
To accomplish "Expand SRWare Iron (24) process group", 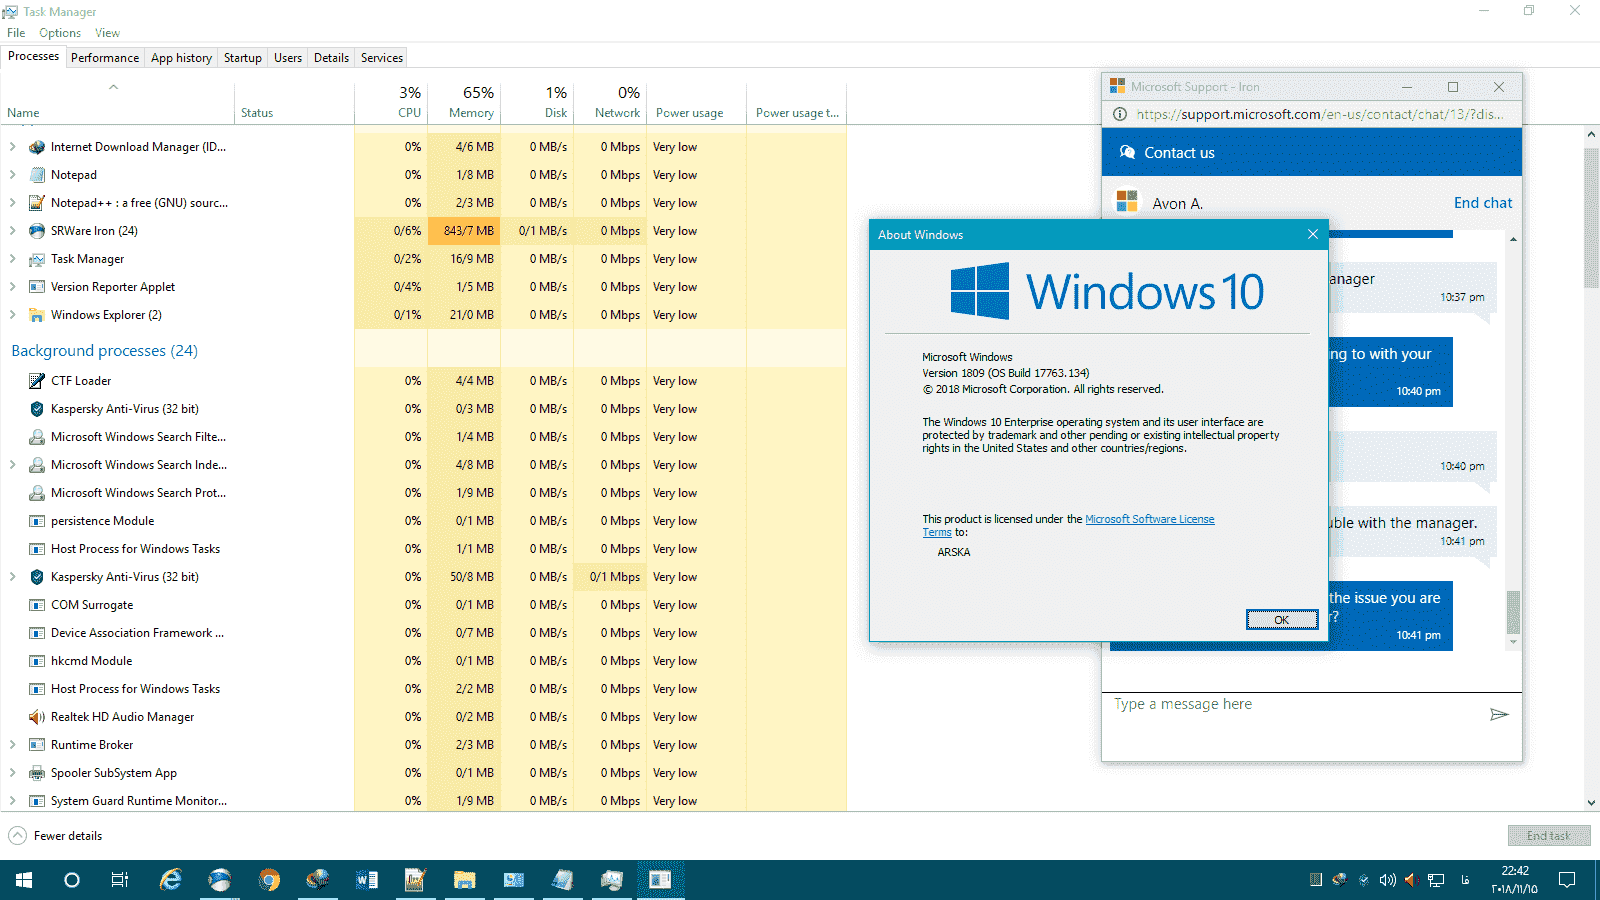I will (x=12, y=231).
